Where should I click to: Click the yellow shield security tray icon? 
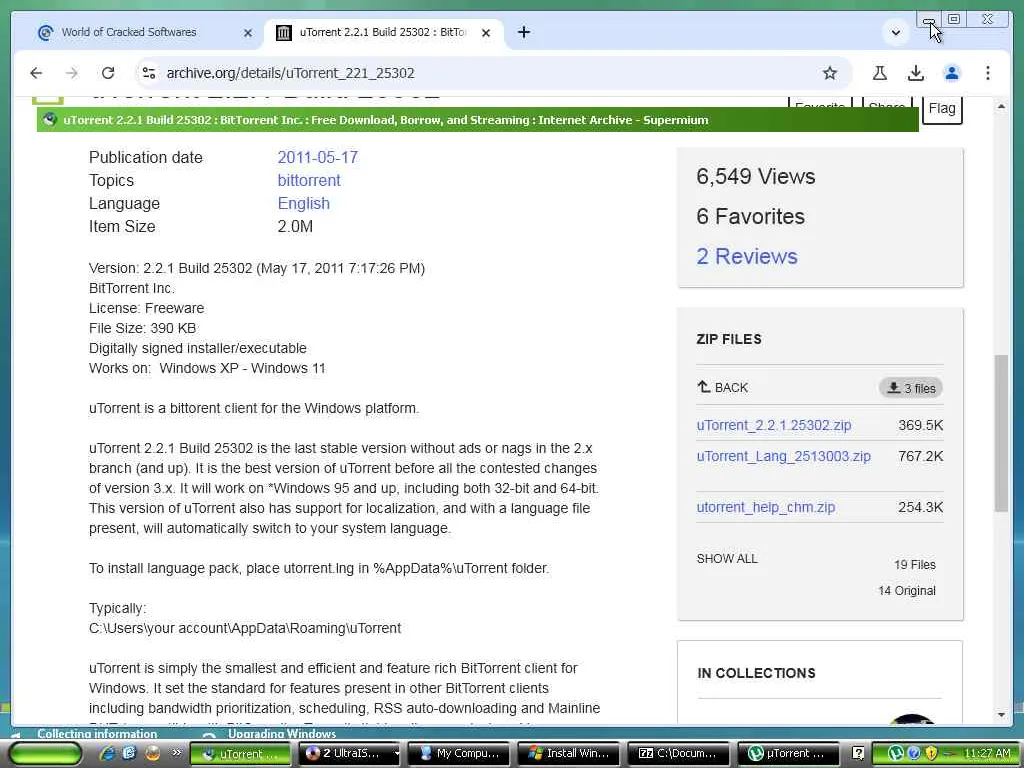point(931,754)
